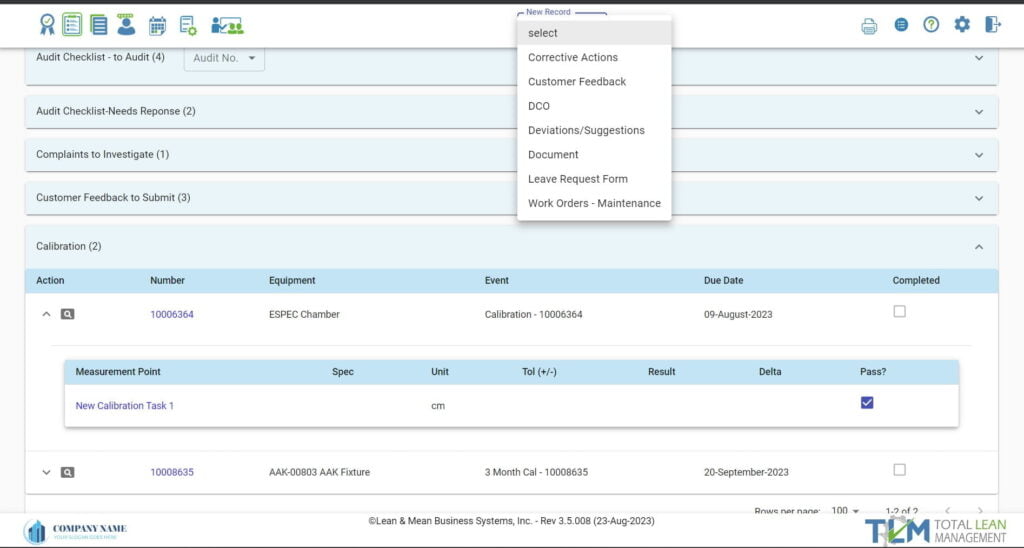Image resolution: width=1024 pixels, height=548 pixels.
Task: Sort by Event column header
Action: pos(496,280)
